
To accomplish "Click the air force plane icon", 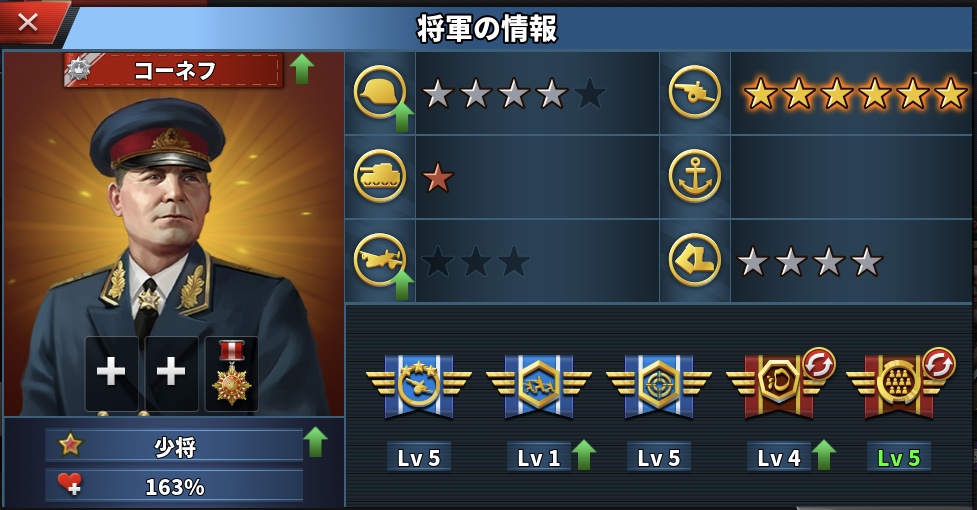I will click(379, 260).
